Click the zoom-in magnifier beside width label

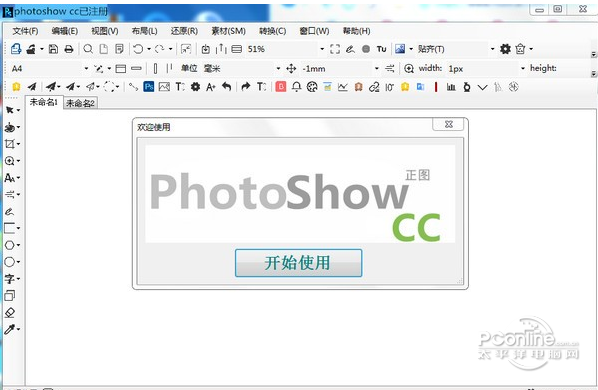[409, 69]
